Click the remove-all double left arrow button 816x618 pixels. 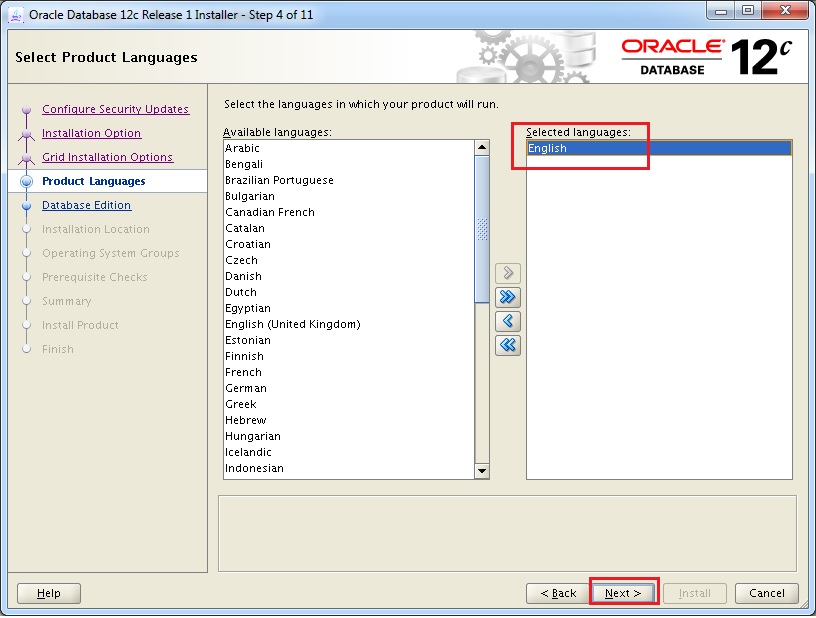[508, 345]
